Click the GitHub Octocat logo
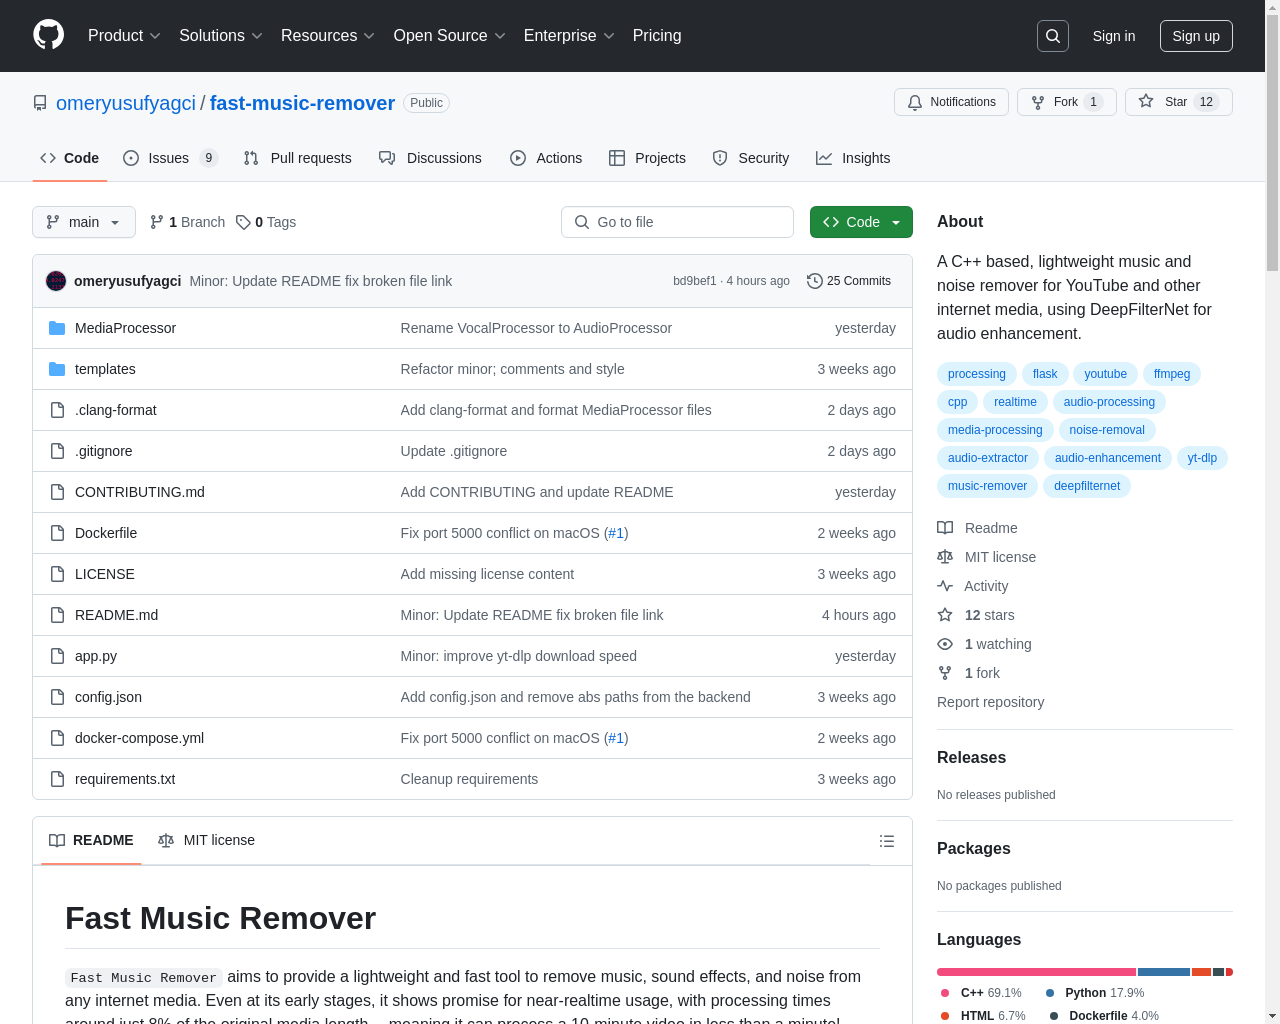The height and width of the screenshot is (1024, 1280). click(x=48, y=35)
